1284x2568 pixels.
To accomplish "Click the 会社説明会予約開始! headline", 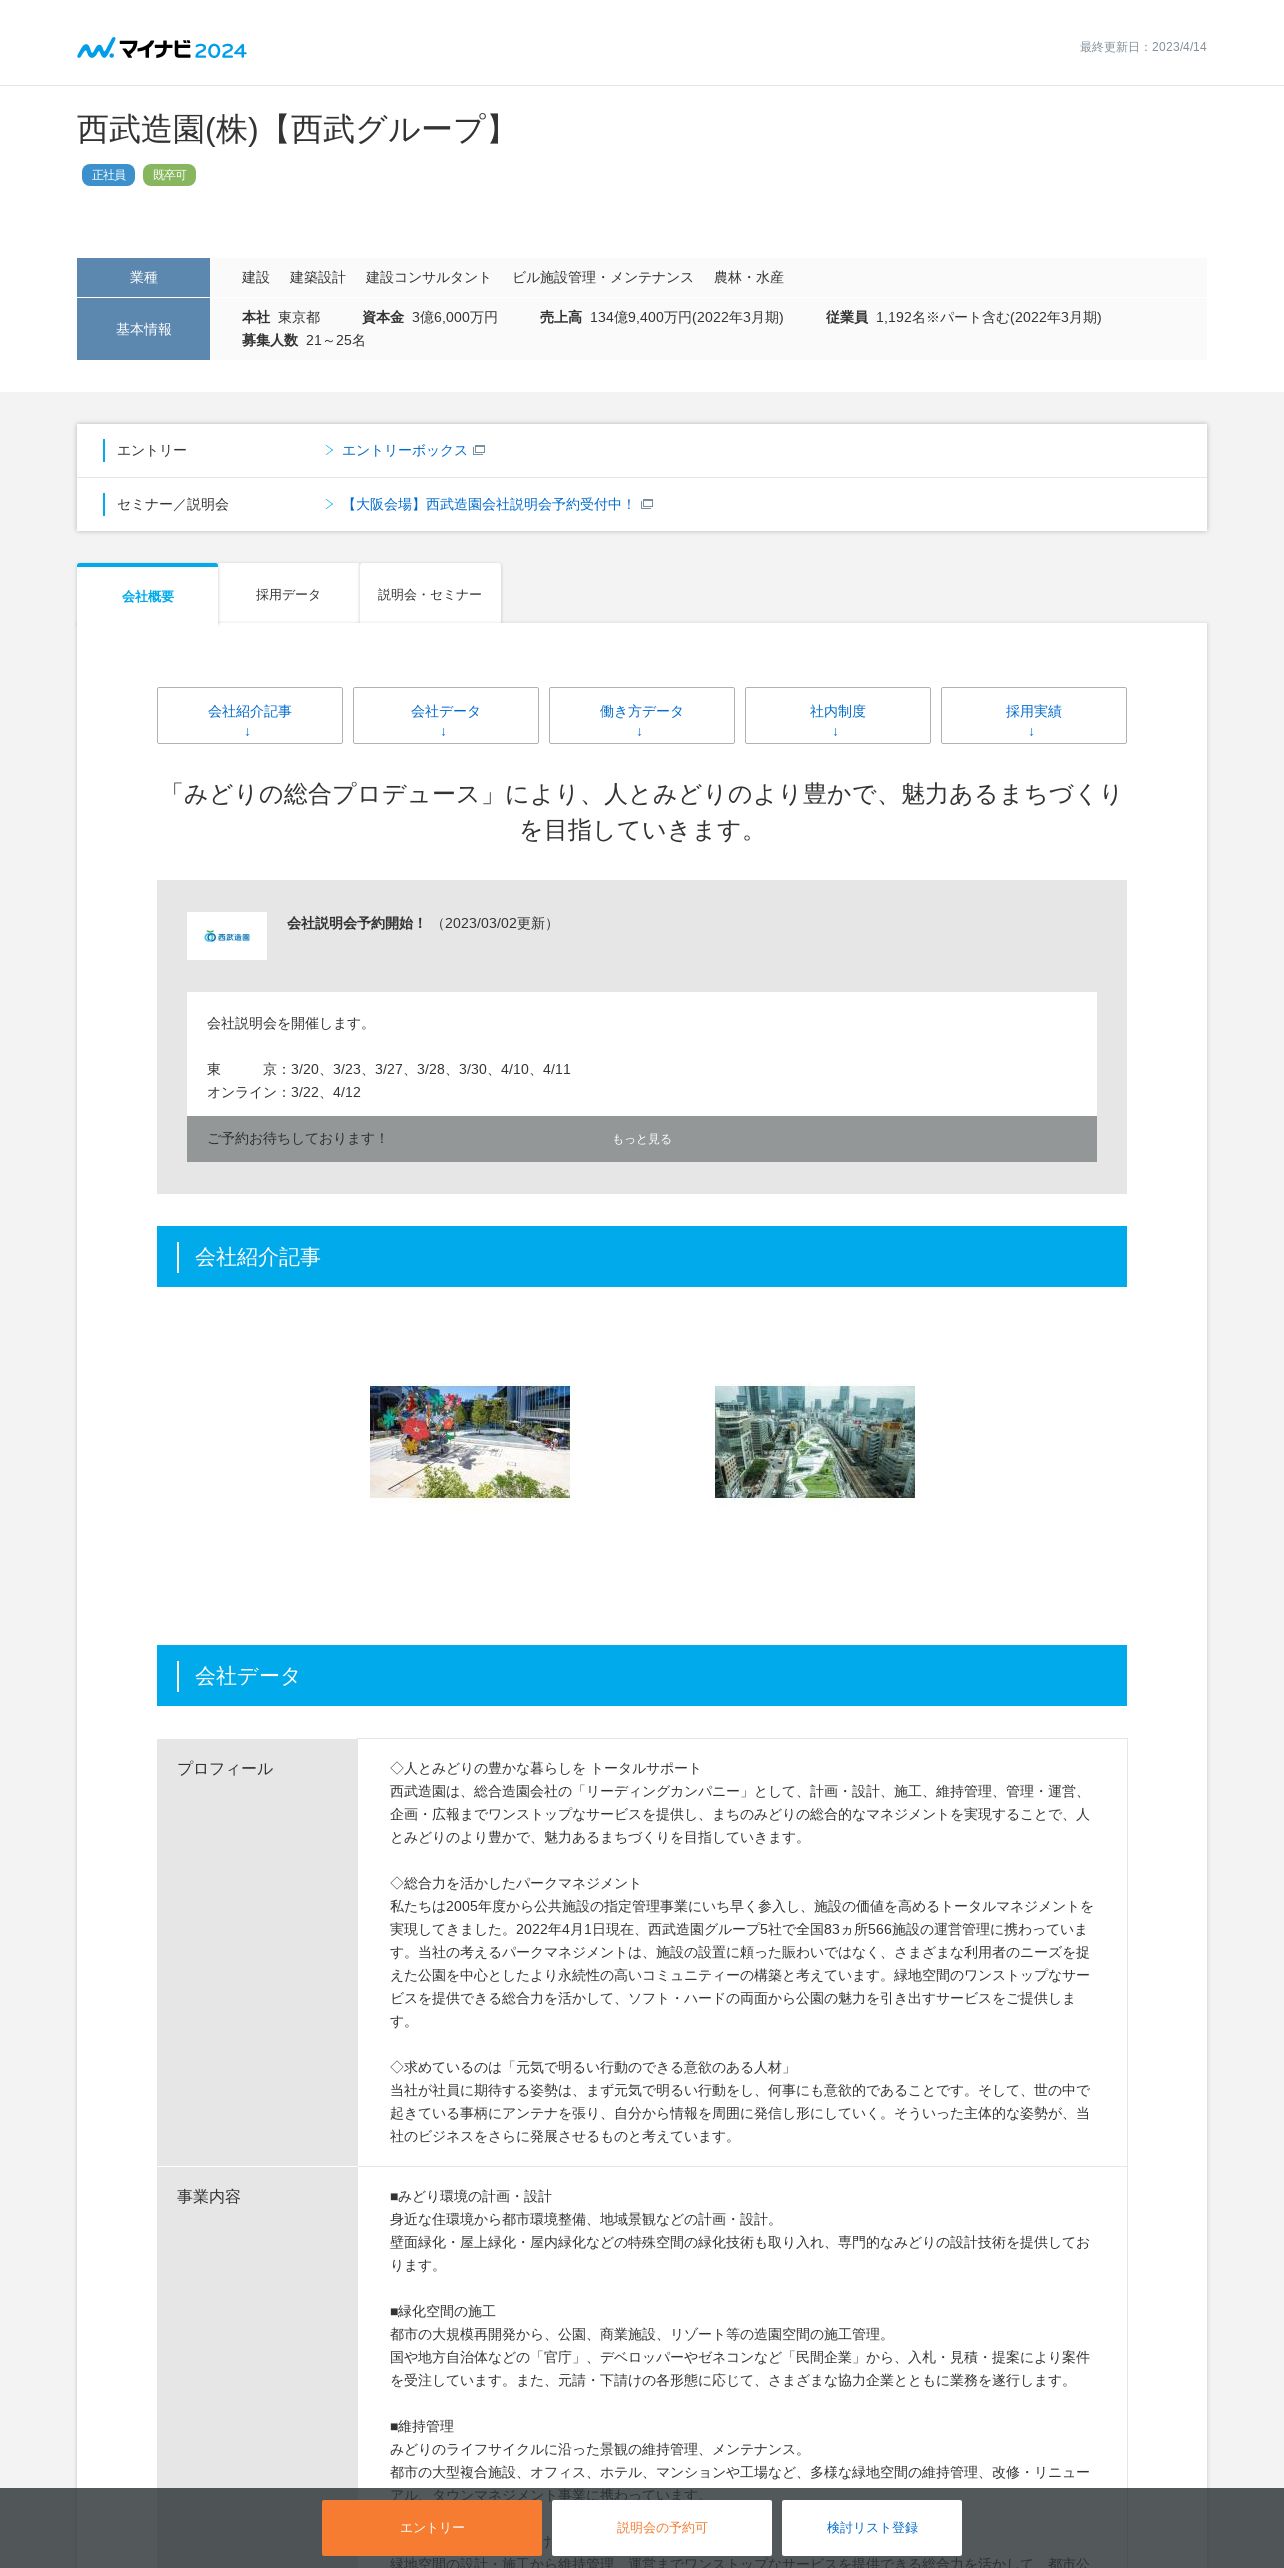I will [357, 923].
